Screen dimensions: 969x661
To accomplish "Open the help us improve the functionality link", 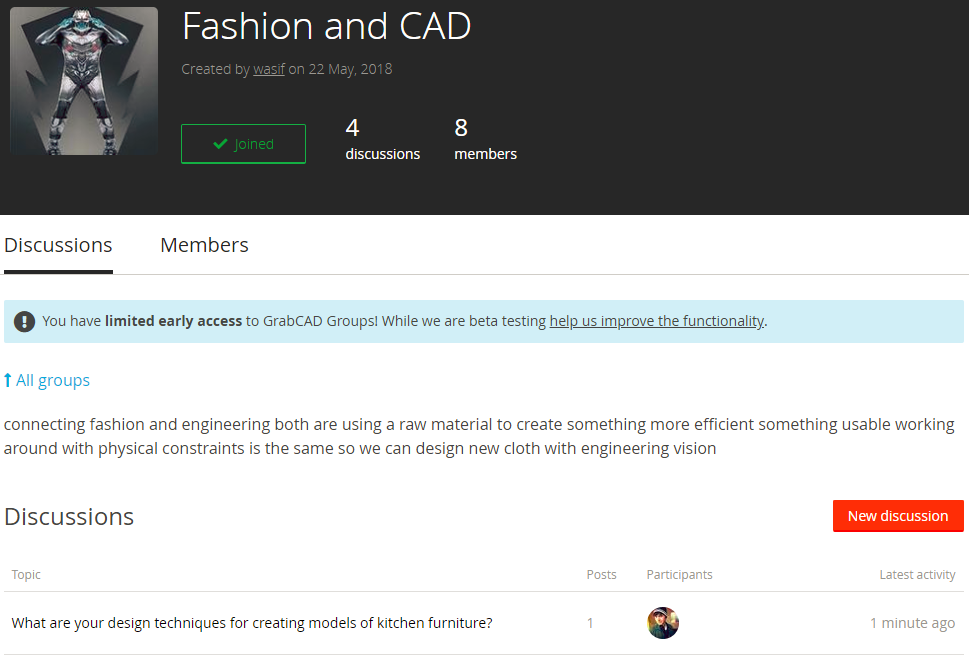I will coord(656,321).
